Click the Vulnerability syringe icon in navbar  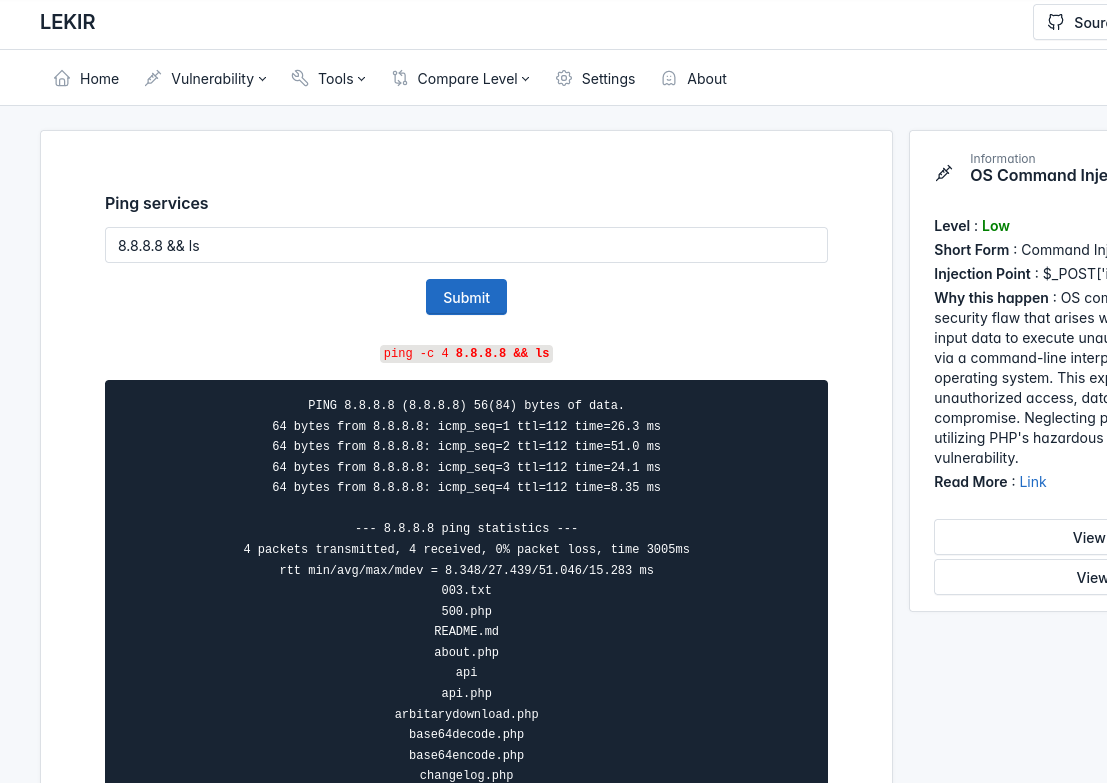click(153, 78)
